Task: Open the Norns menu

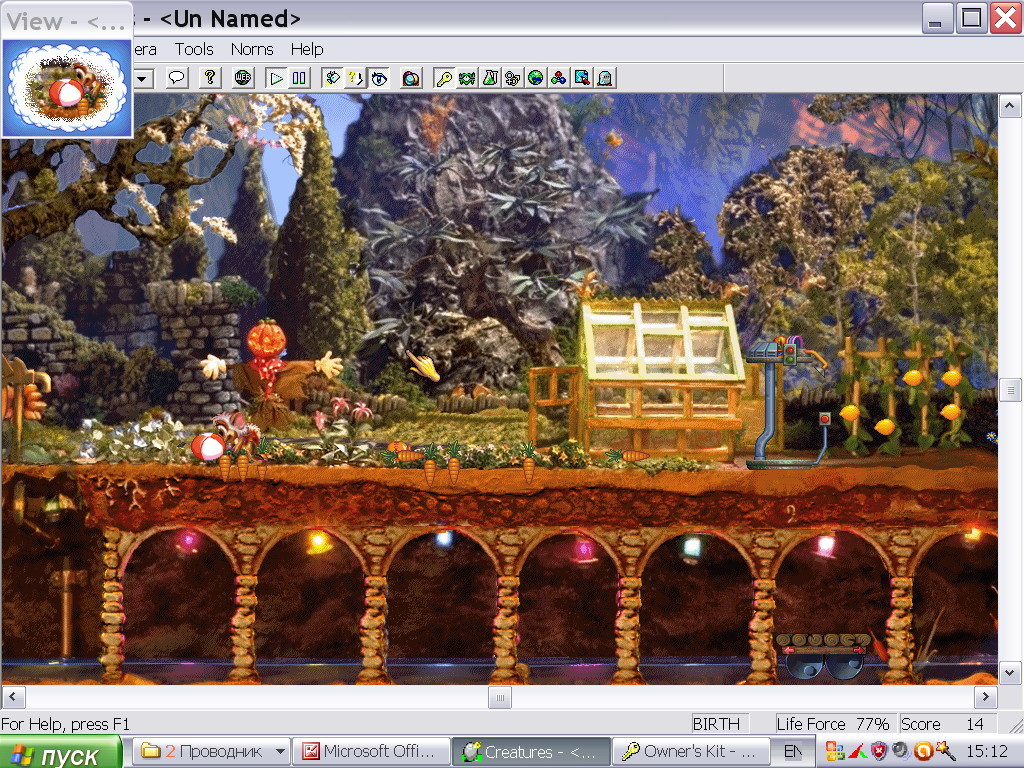Action: (252, 50)
